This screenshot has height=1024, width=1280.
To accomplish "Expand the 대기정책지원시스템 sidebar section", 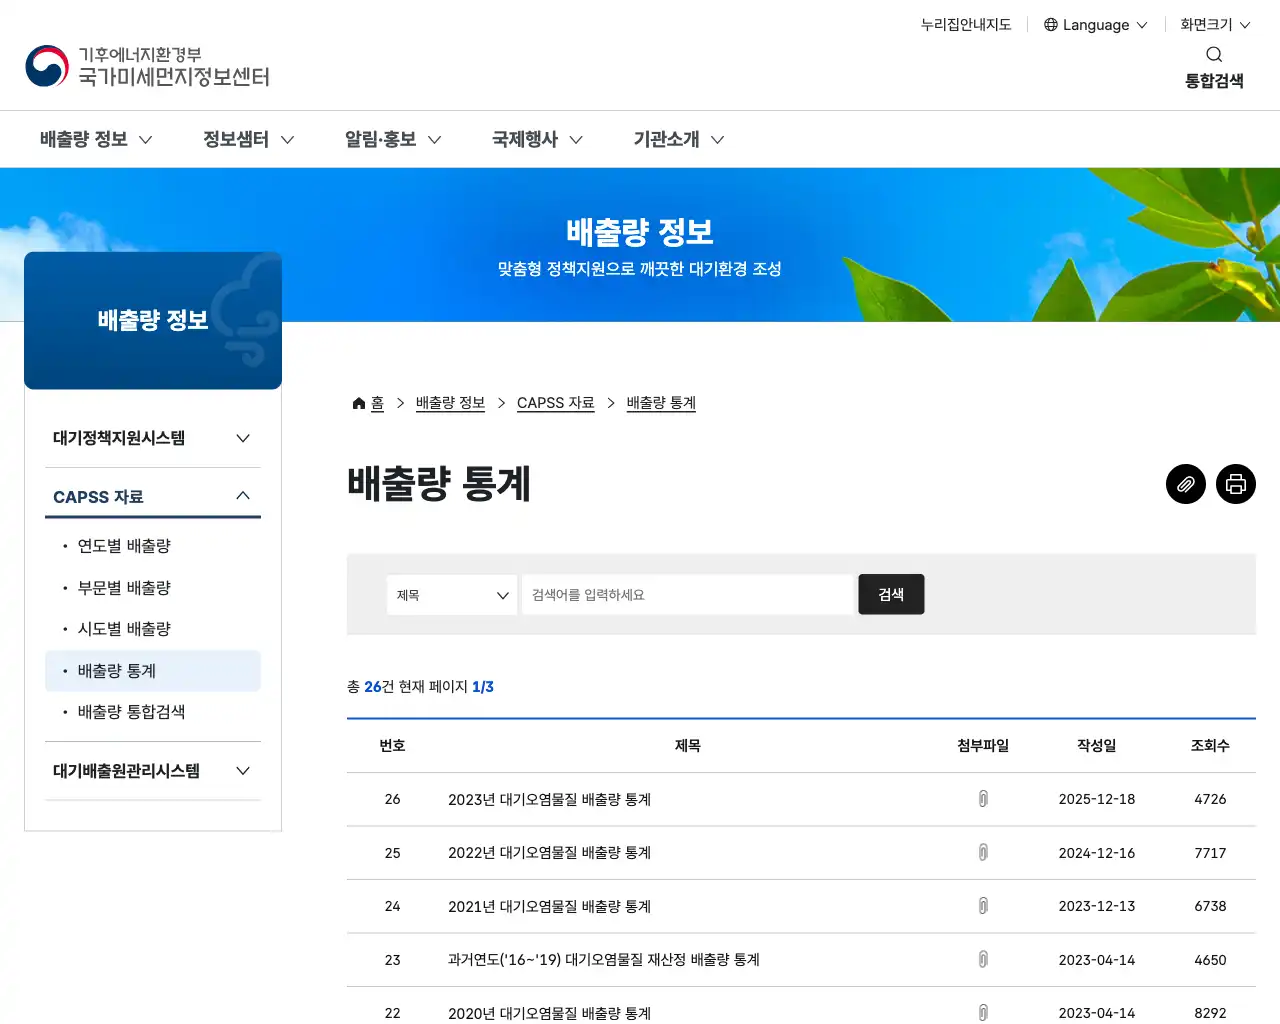I will [153, 438].
